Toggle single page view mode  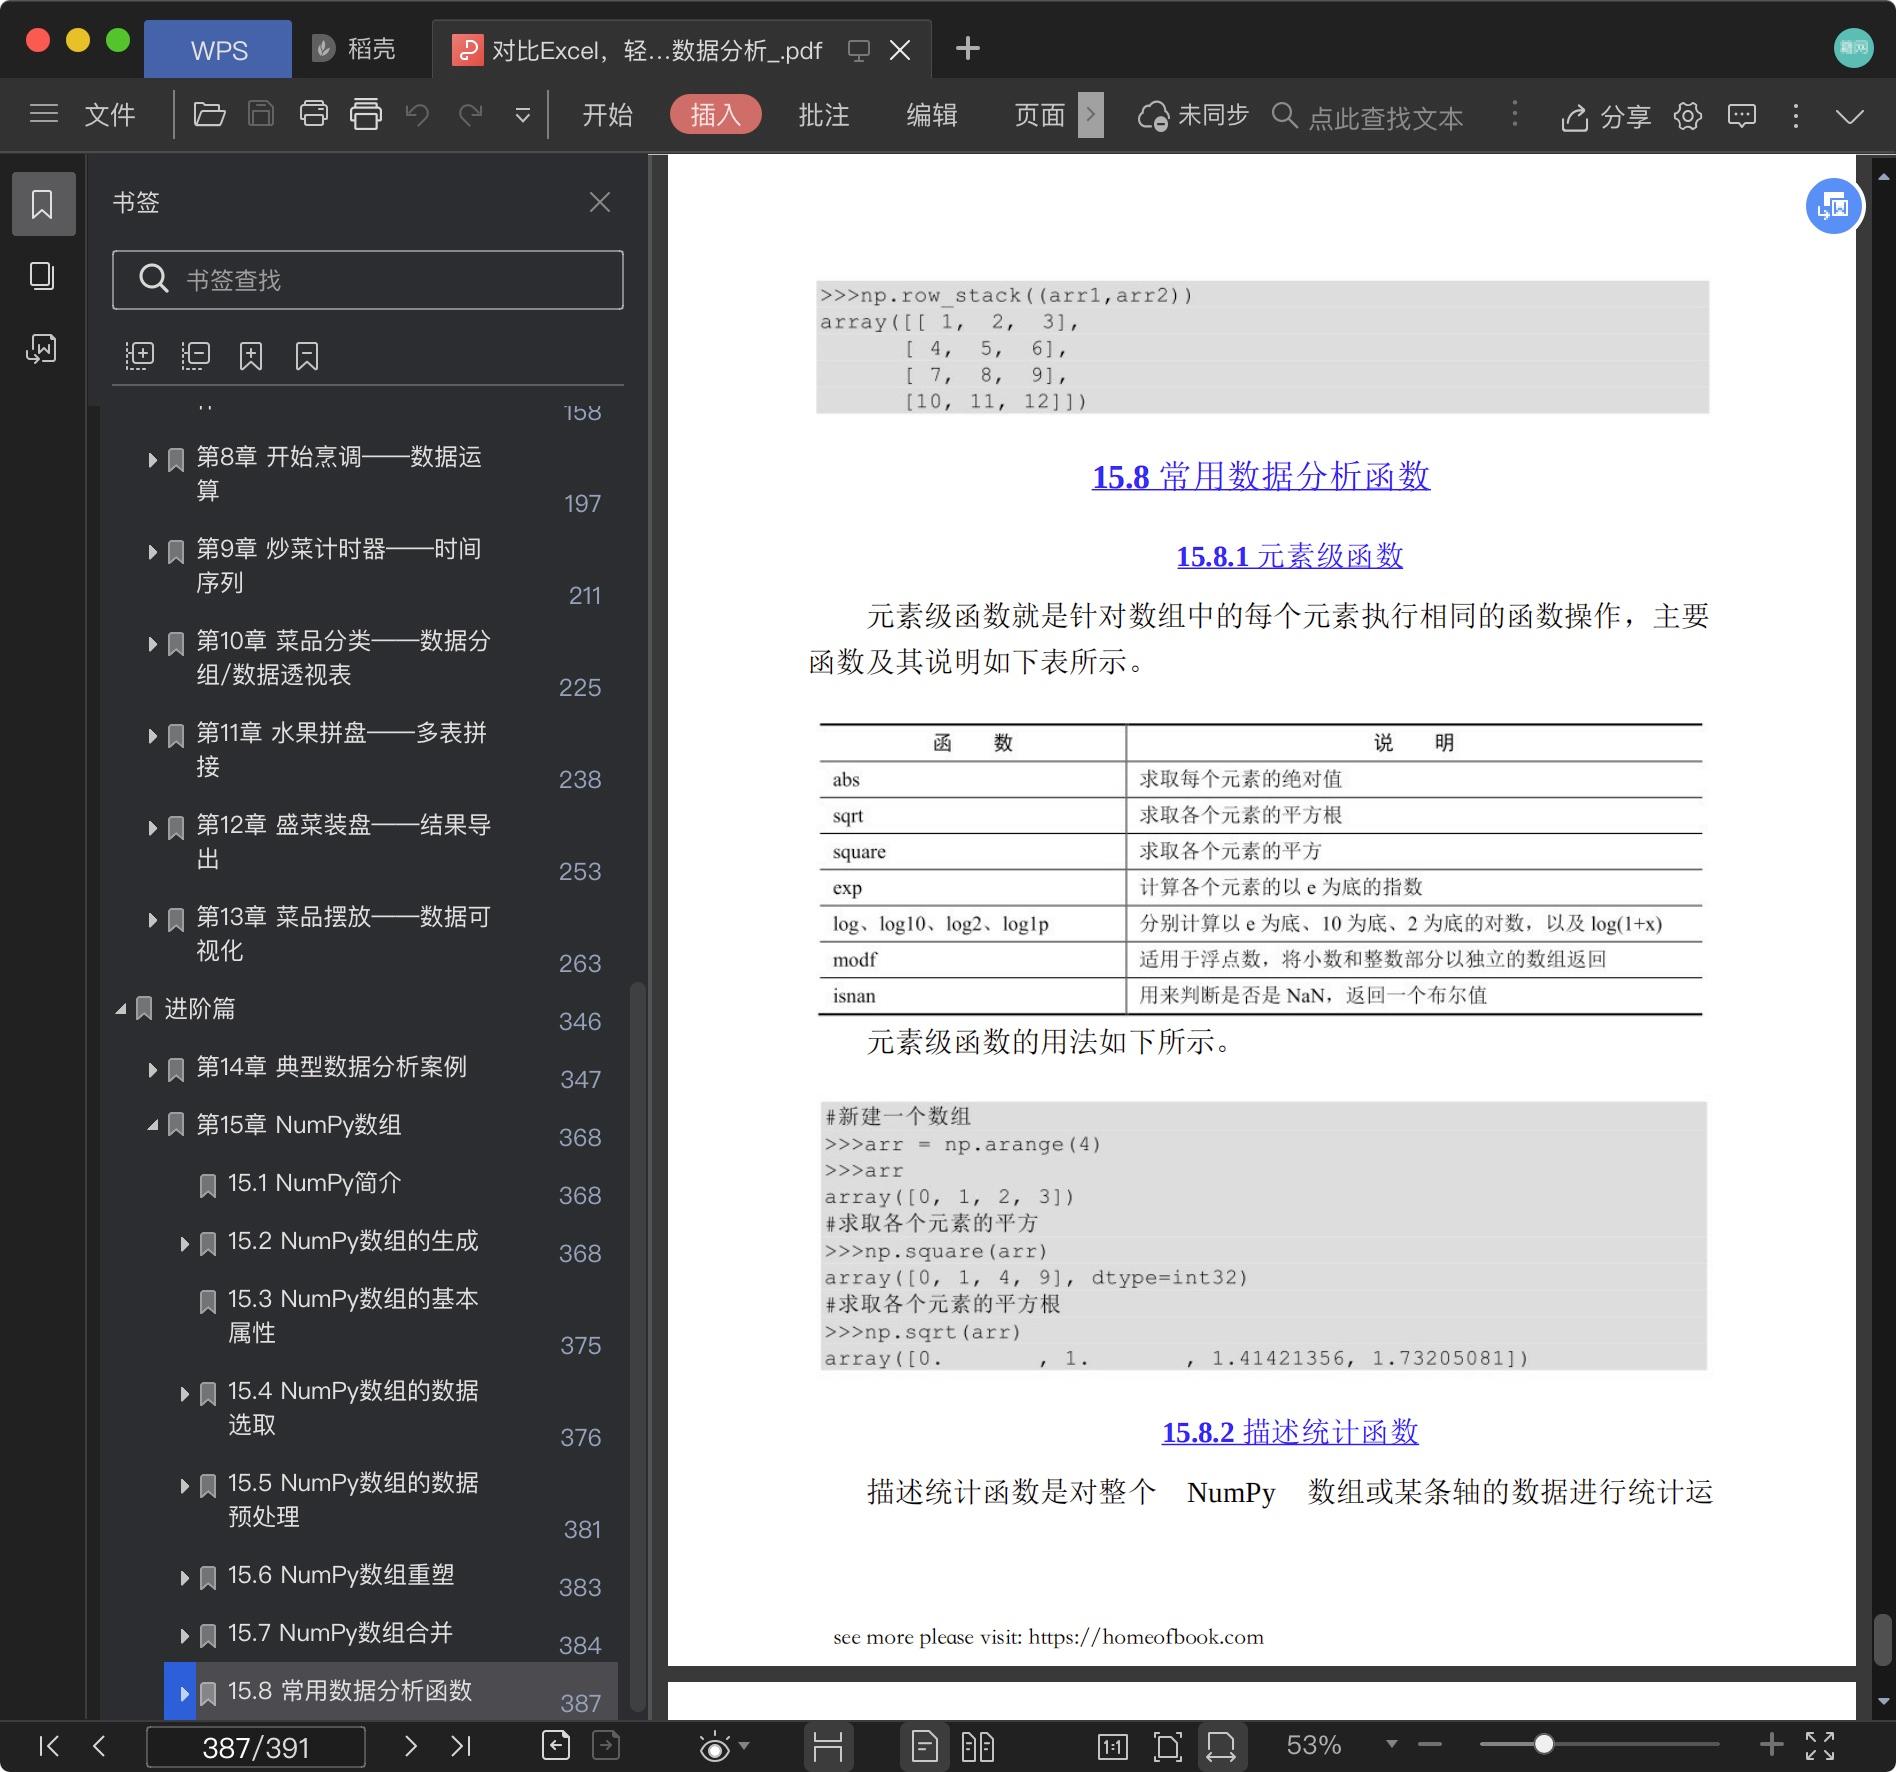pyautogui.click(x=924, y=1746)
